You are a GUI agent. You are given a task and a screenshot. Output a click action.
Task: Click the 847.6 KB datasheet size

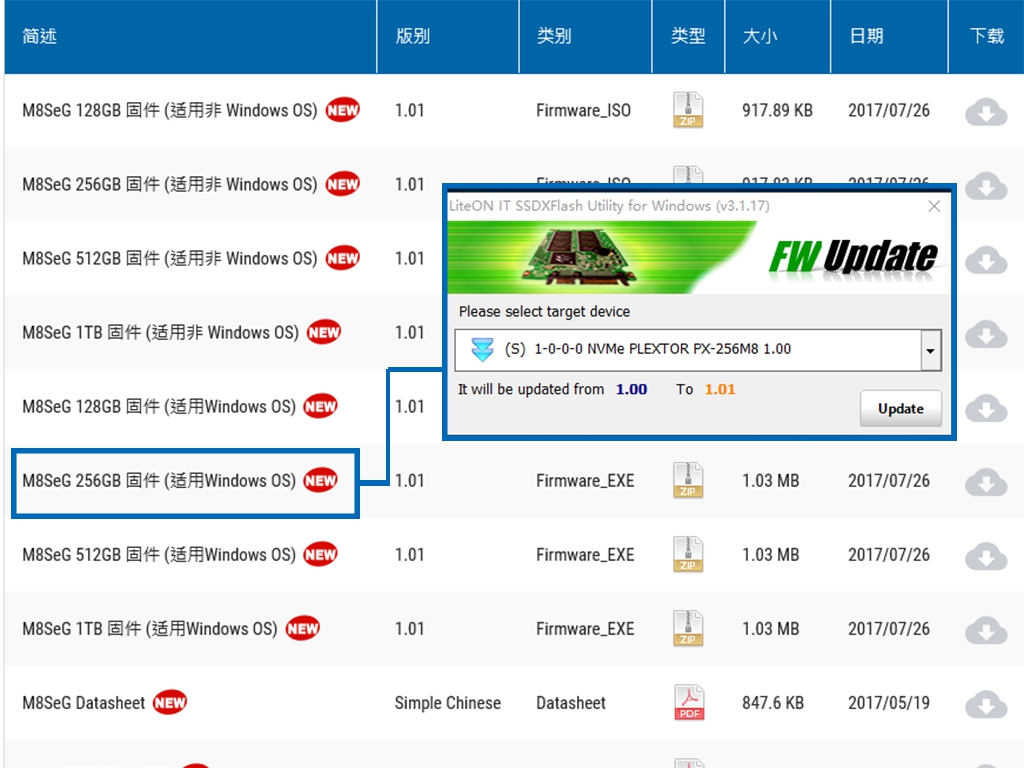coord(773,703)
